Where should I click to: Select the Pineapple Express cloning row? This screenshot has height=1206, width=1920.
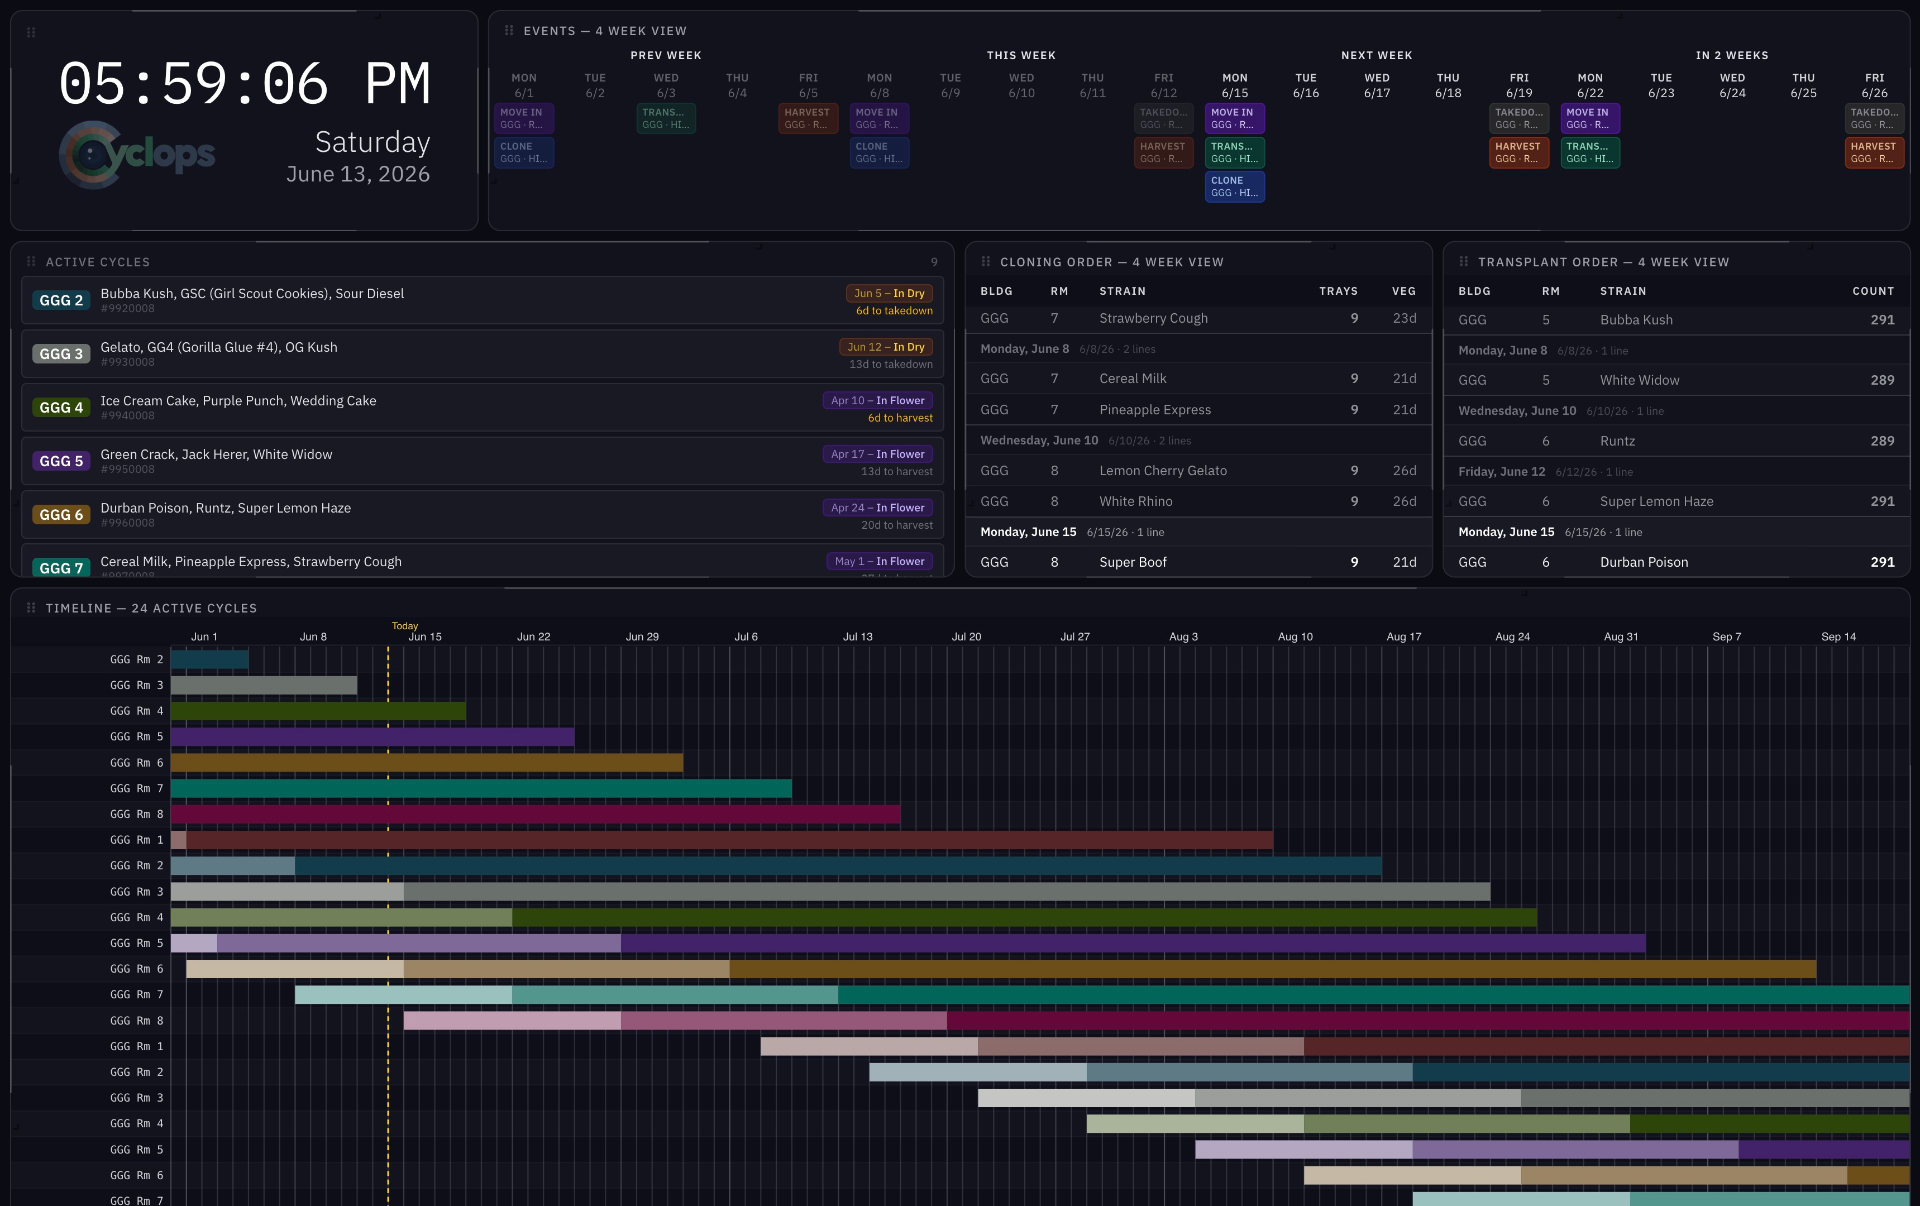pos(1198,409)
